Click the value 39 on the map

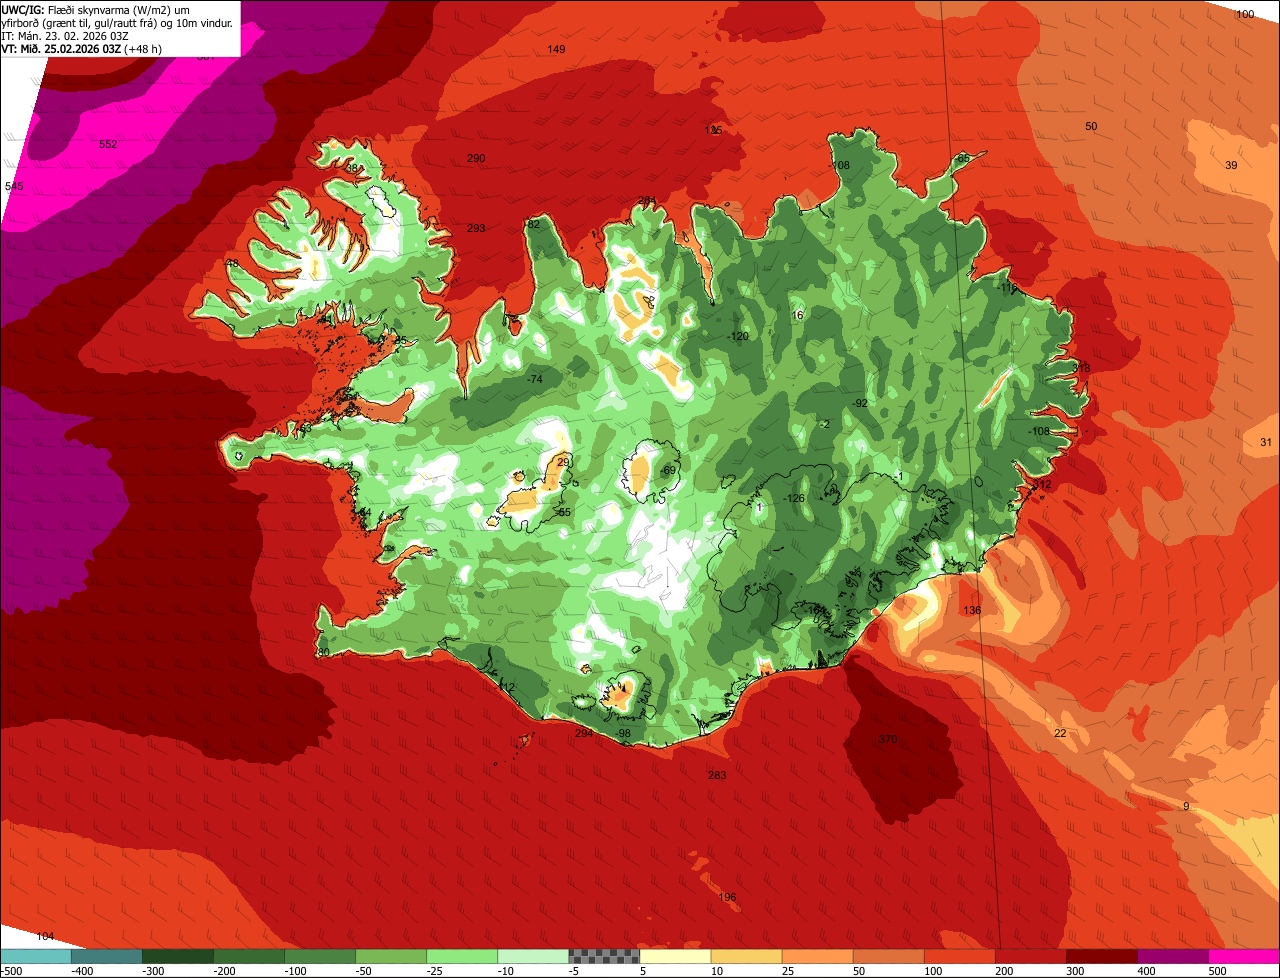click(1231, 165)
